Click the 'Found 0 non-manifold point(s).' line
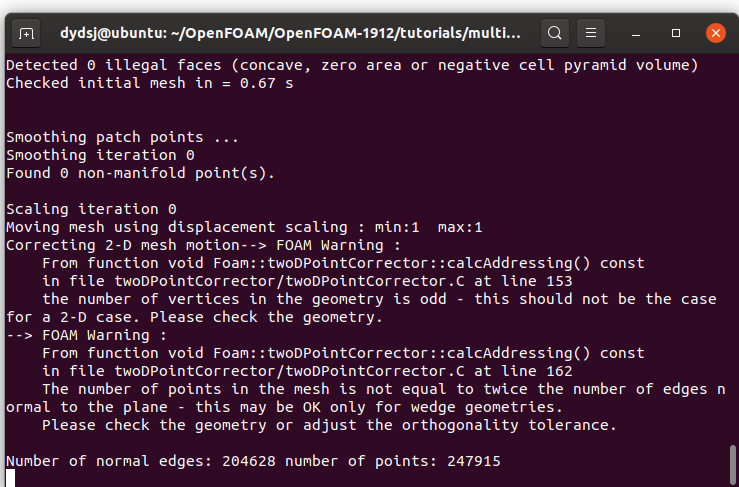The width and height of the screenshot is (739, 487). [x=140, y=173]
